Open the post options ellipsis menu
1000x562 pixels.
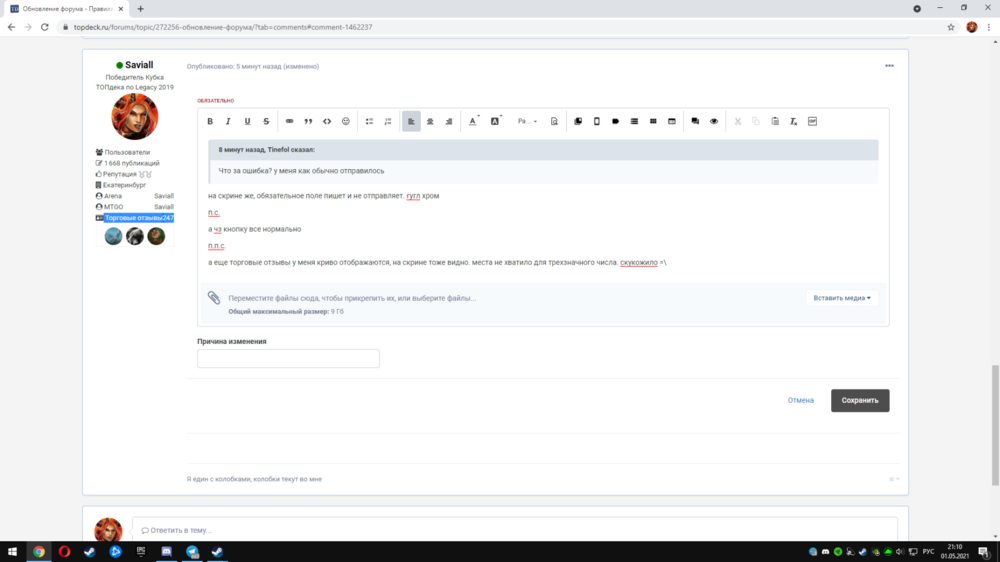point(889,66)
